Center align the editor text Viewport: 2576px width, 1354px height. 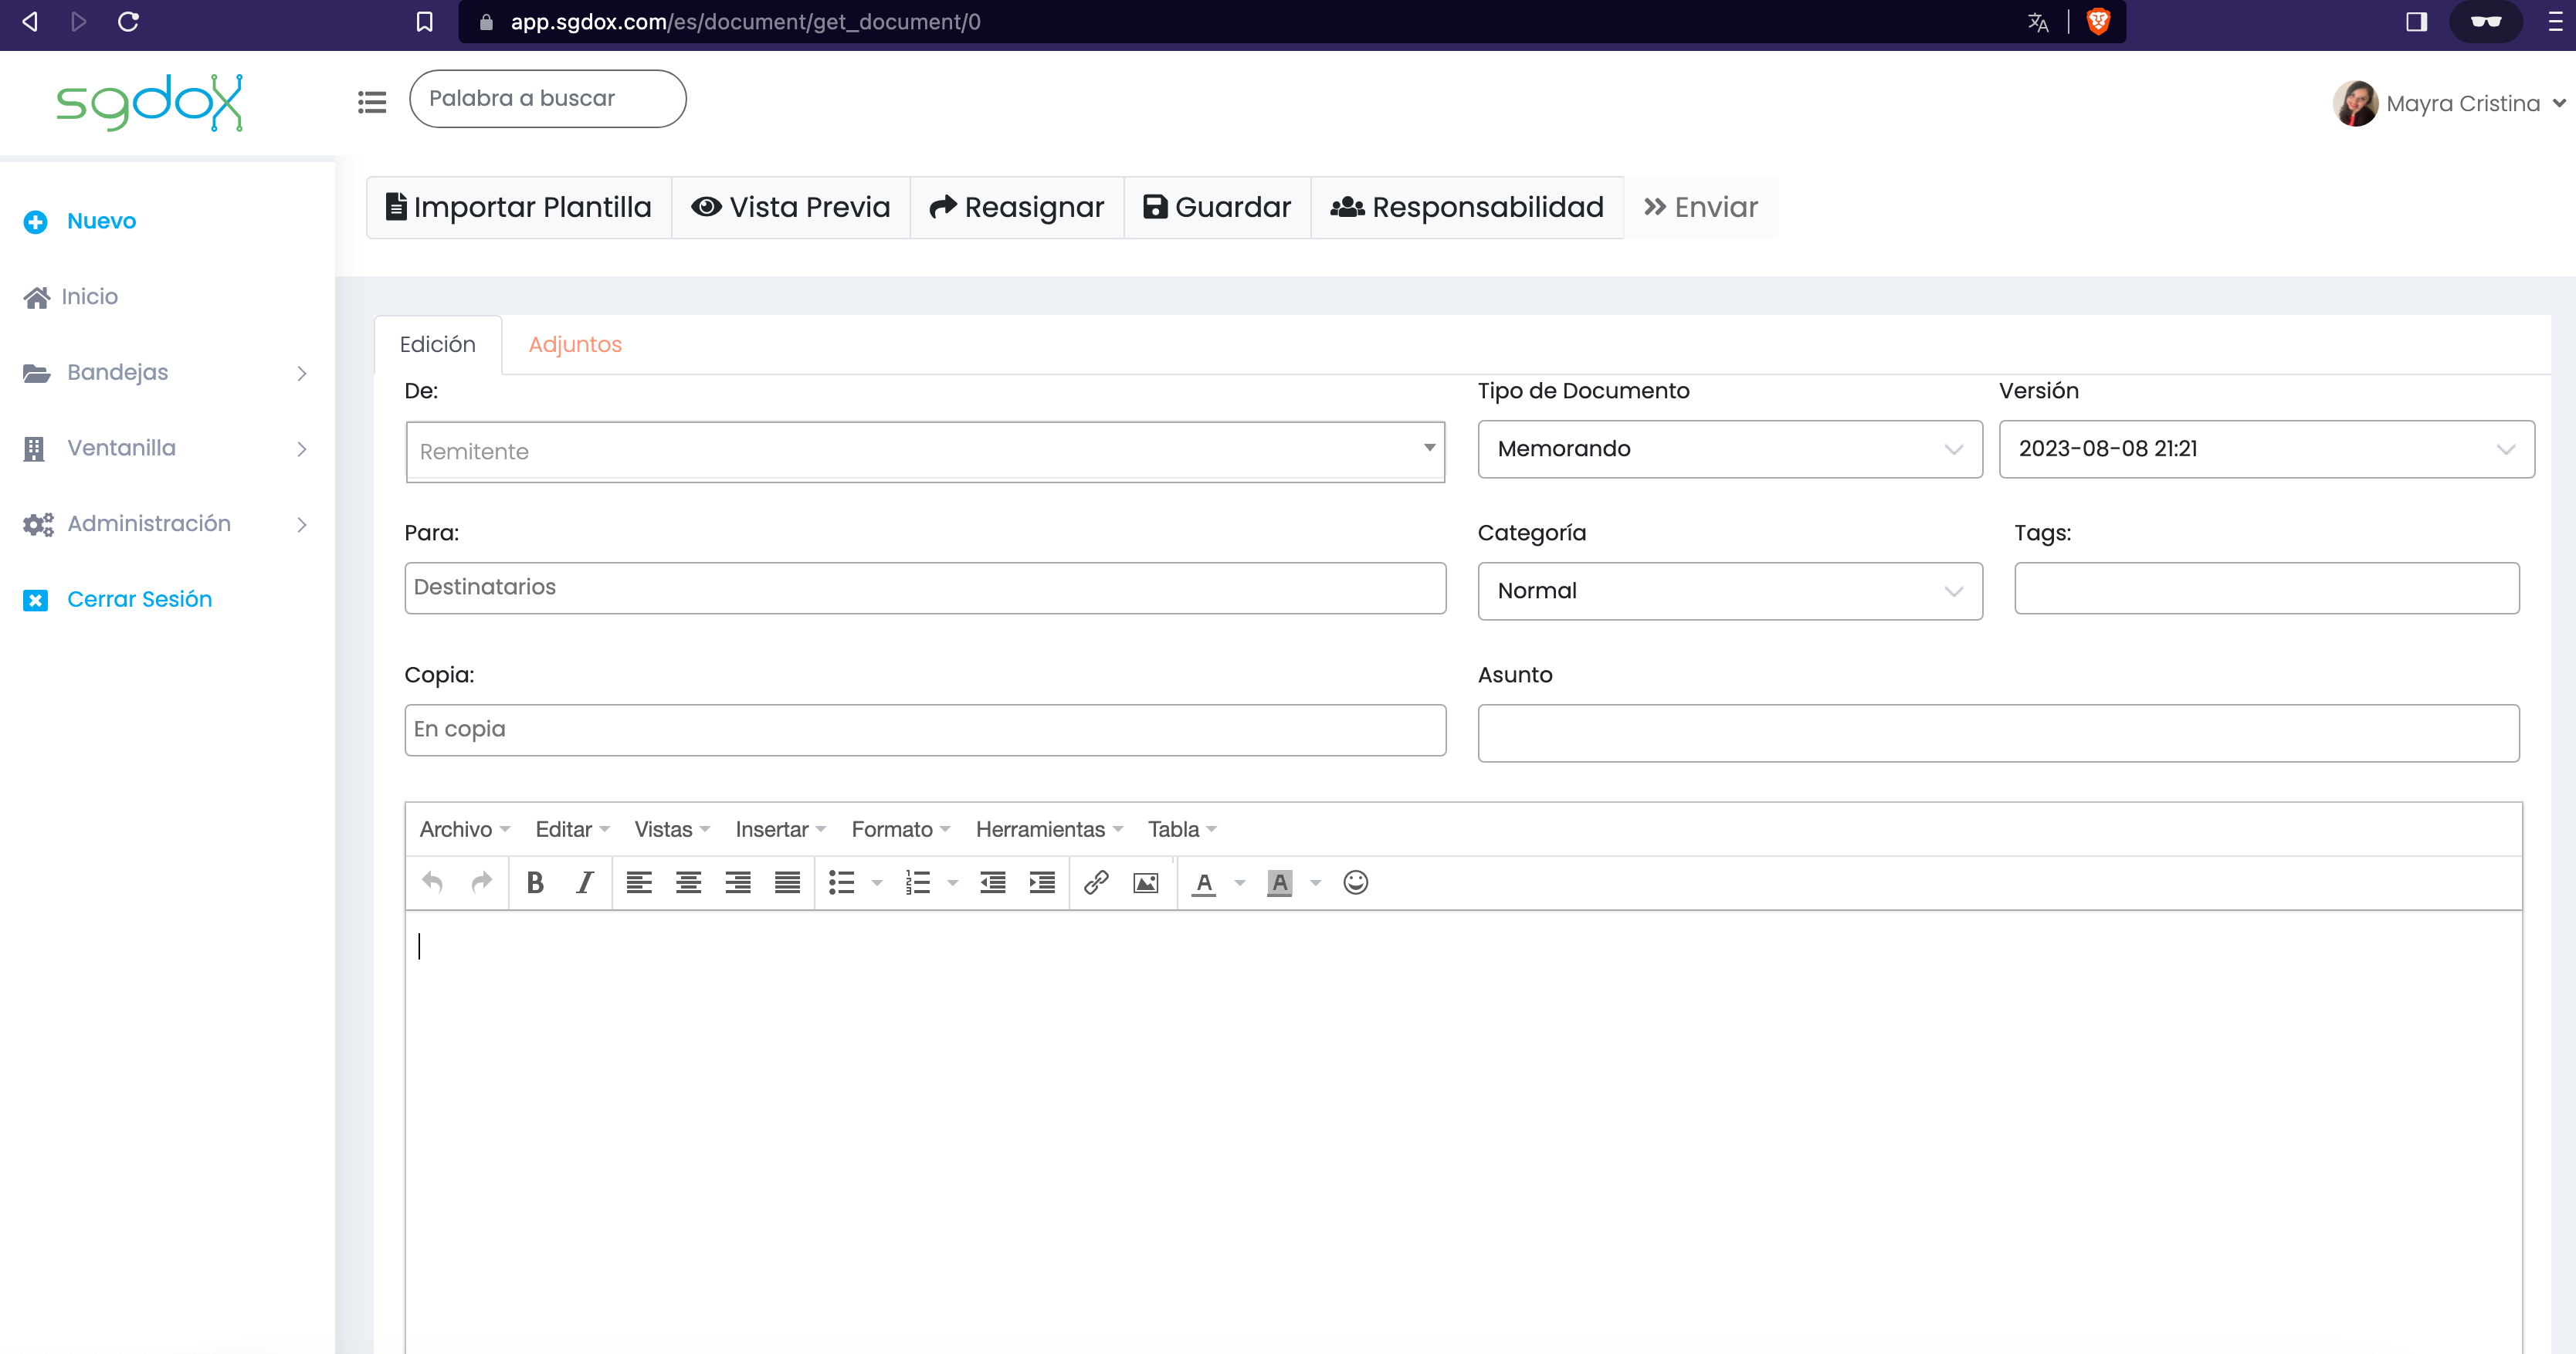click(688, 882)
